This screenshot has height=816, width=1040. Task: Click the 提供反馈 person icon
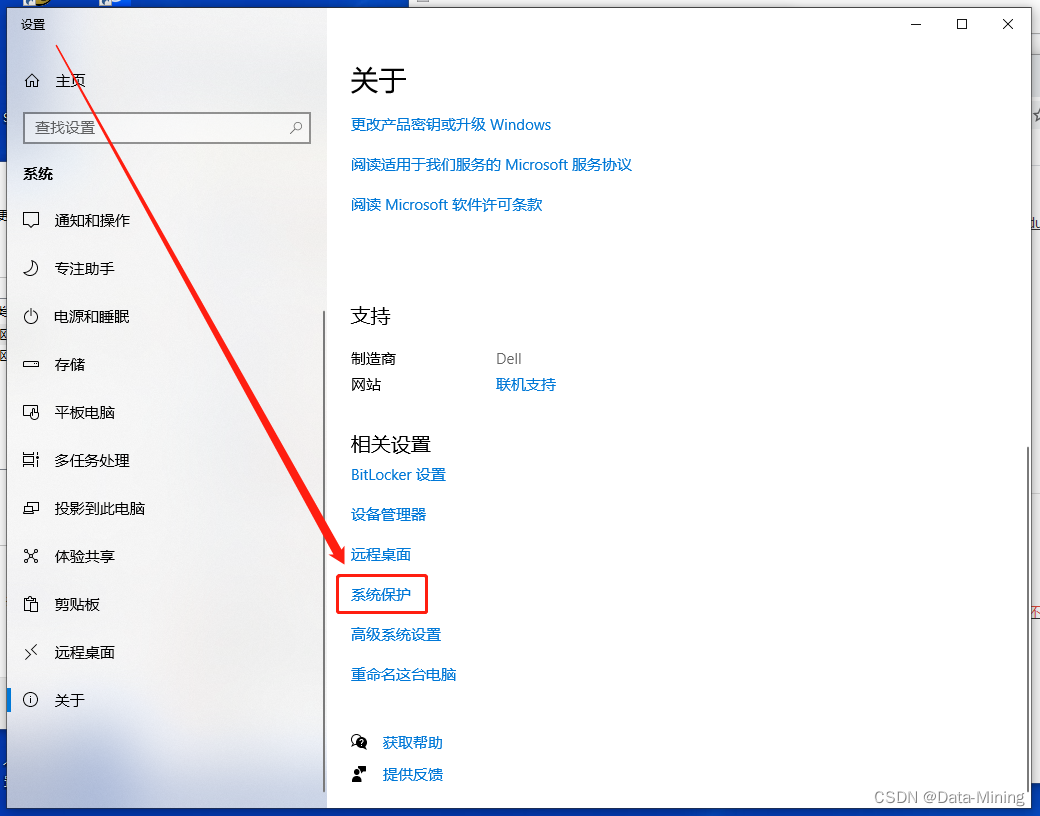[x=359, y=774]
